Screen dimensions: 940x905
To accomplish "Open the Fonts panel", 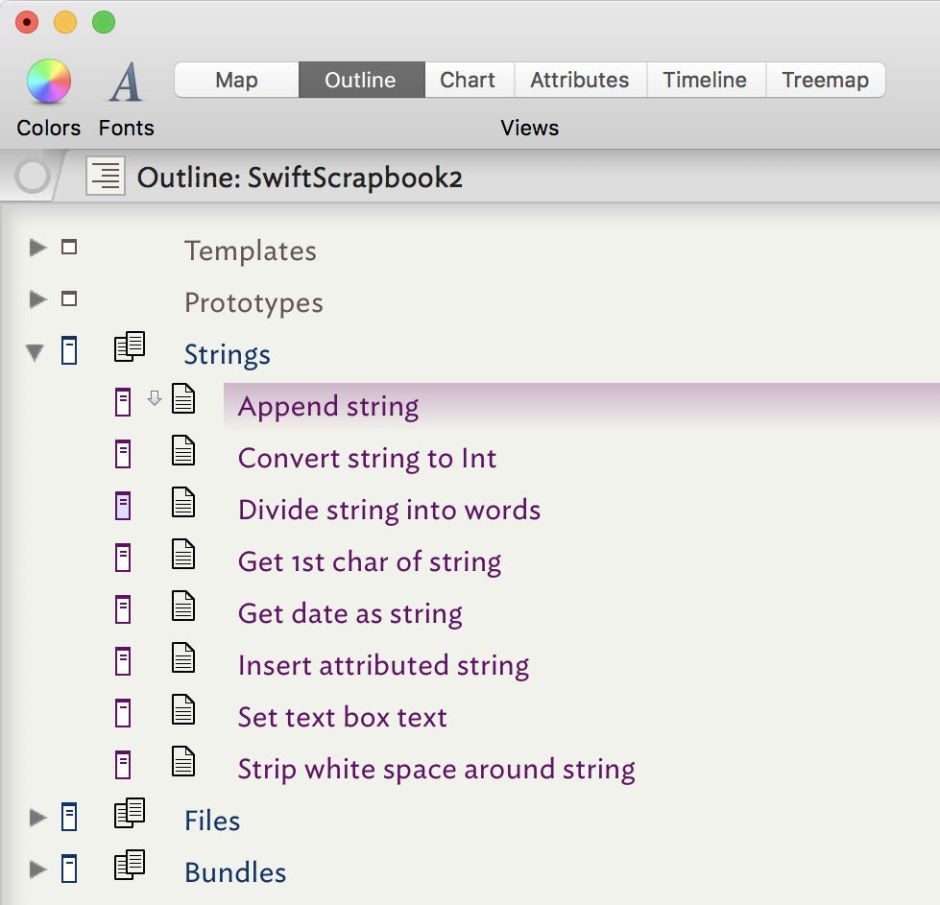I will 126,82.
